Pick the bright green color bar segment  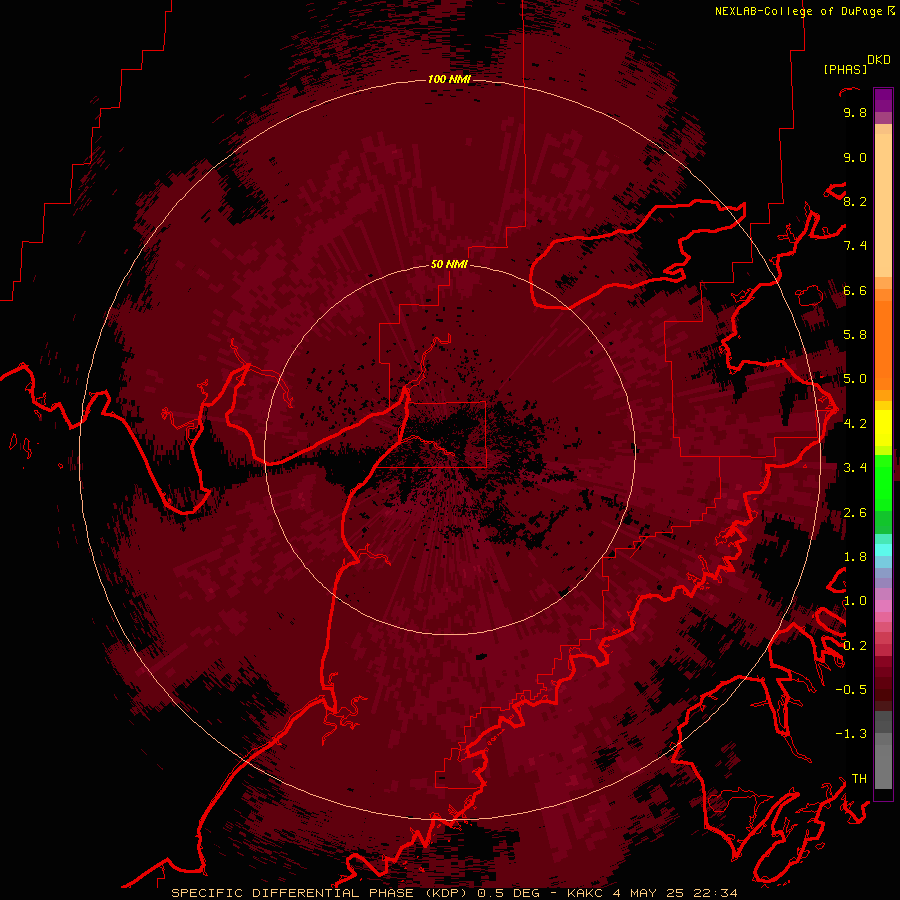point(883,483)
